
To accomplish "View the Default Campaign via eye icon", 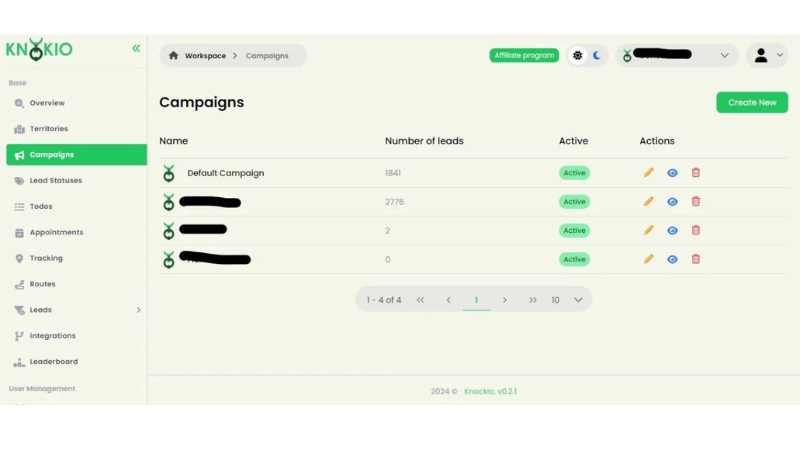I will click(672, 173).
